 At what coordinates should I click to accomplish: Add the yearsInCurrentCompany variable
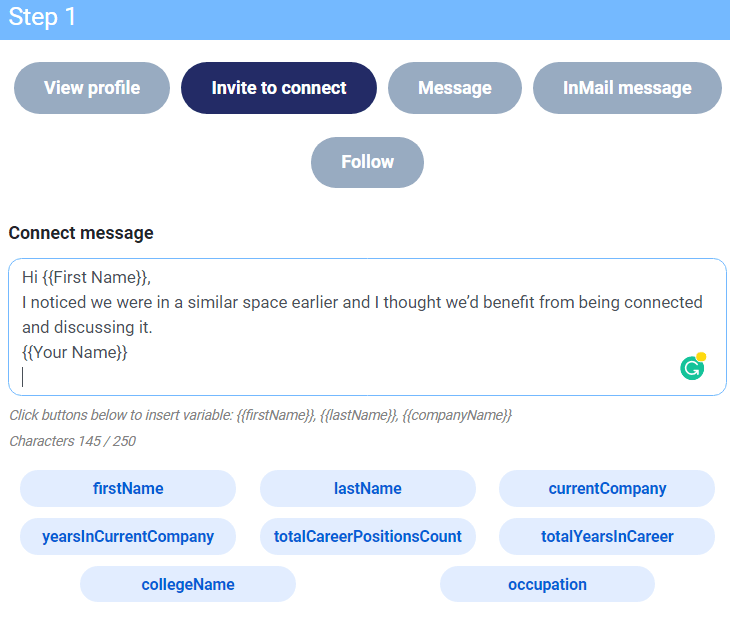pyautogui.click(x=128, y=536)
